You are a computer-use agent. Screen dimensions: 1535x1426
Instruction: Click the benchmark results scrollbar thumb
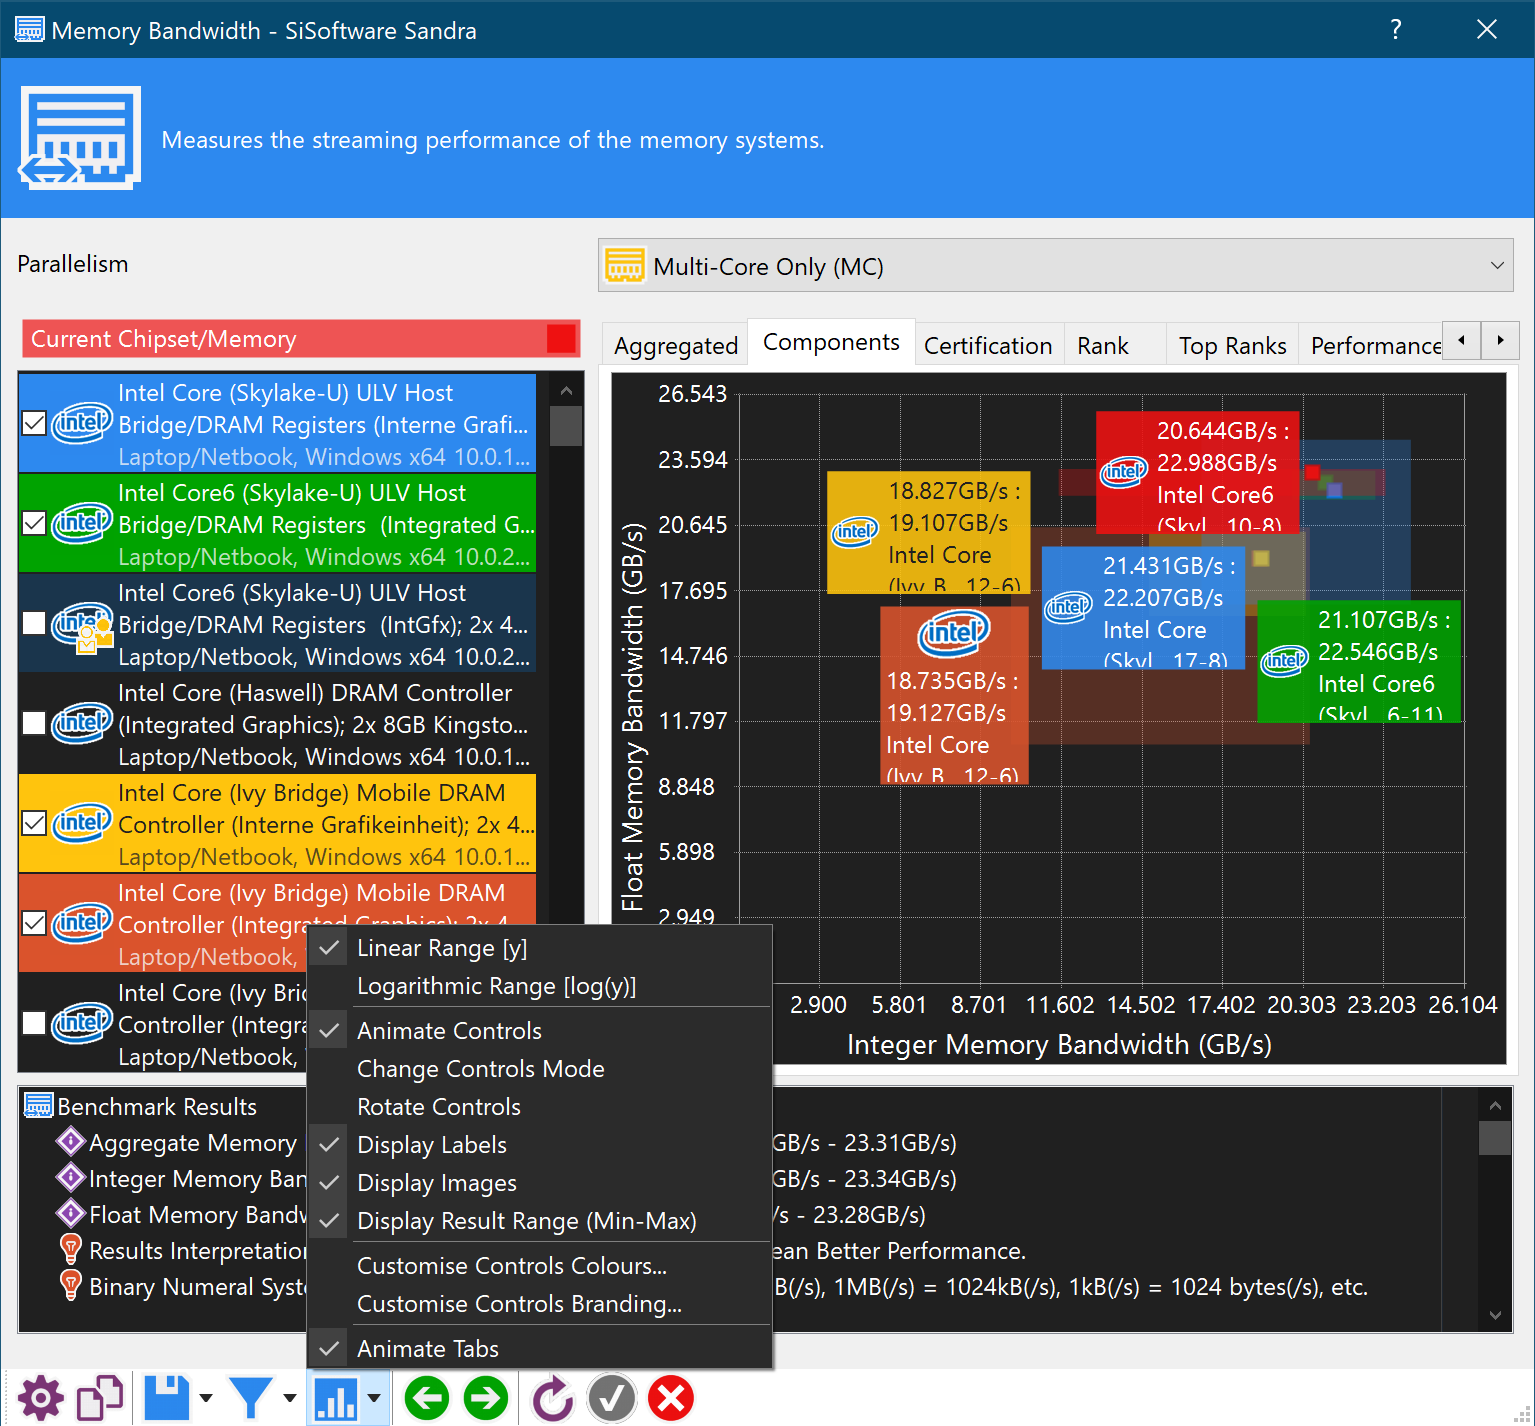pos(1495,1137)
